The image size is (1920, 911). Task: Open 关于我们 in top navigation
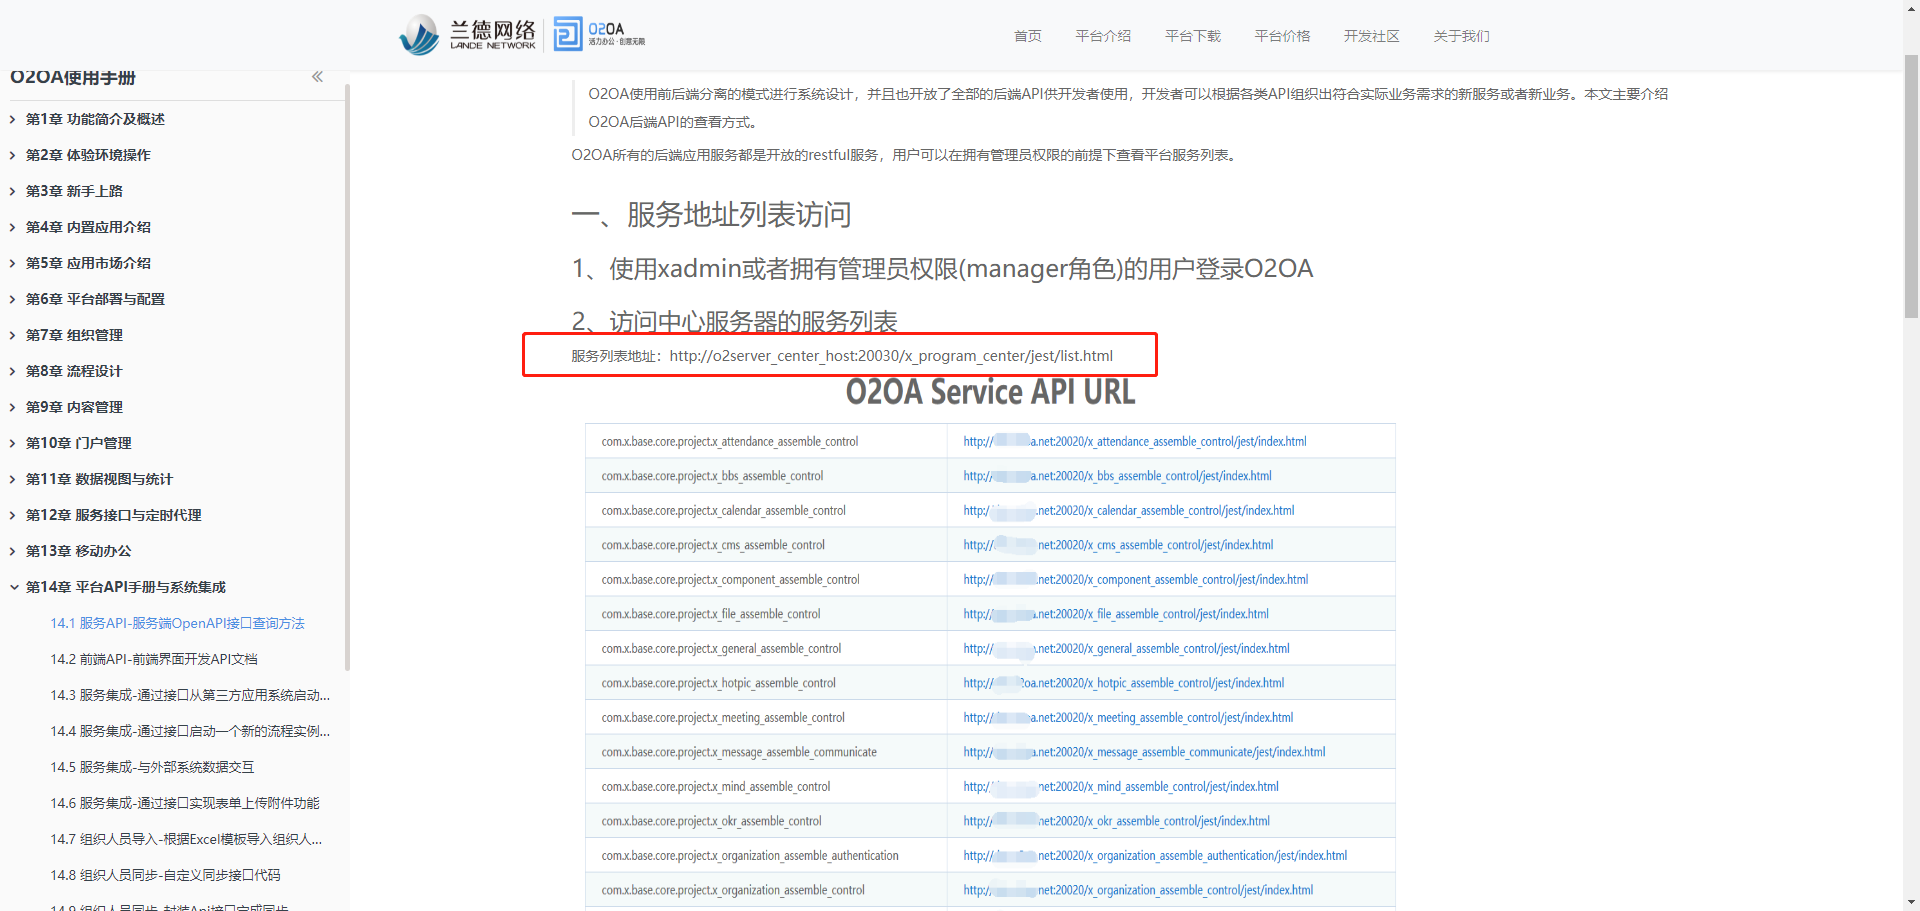pyautogui.click(x=1461, y=36)
